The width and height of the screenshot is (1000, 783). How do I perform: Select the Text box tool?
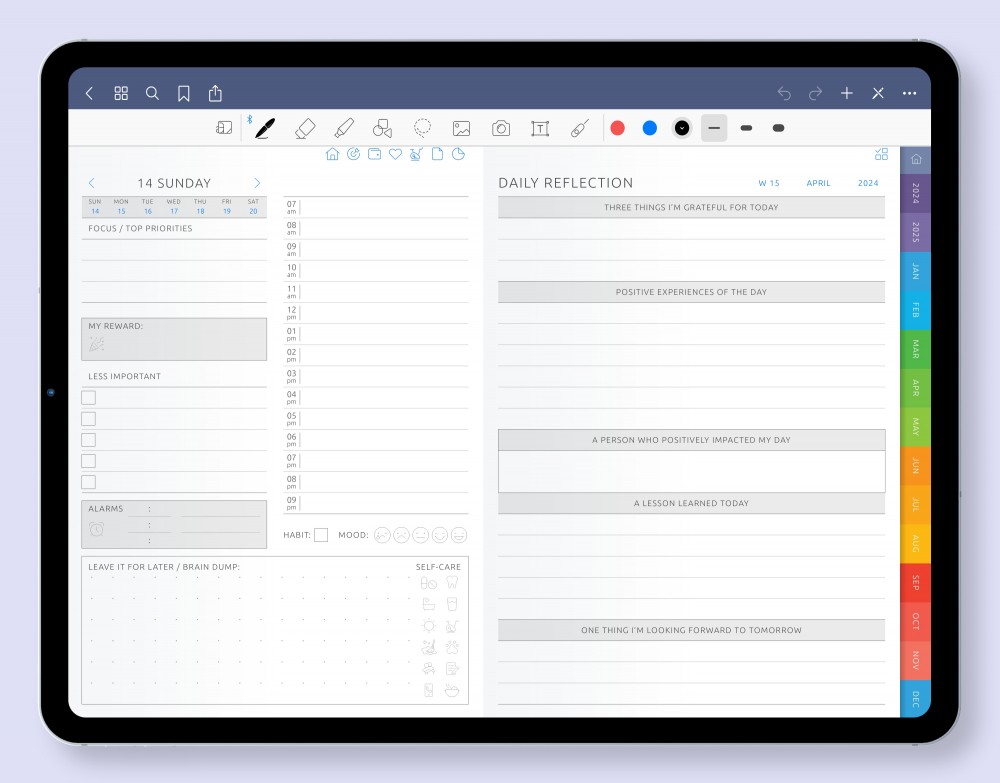pos(540,128)
